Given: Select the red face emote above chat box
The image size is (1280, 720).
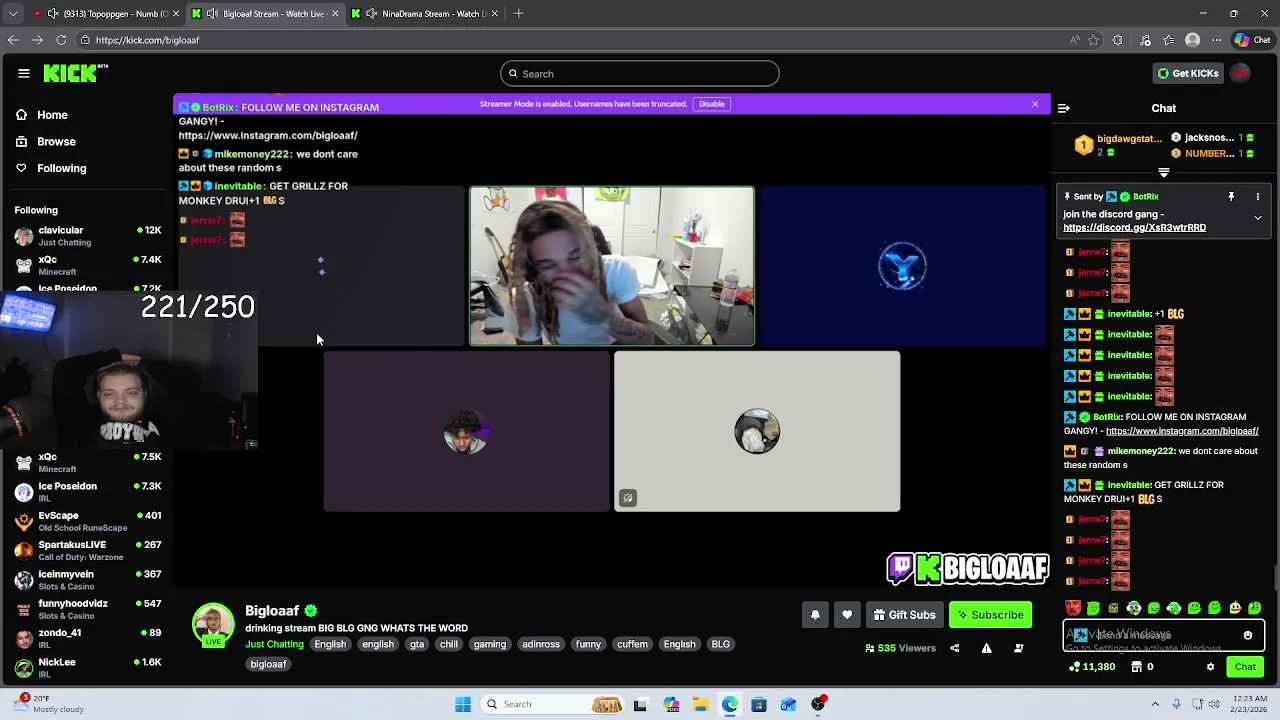Looking at the screenshot, I should [x=1073, y=608].
